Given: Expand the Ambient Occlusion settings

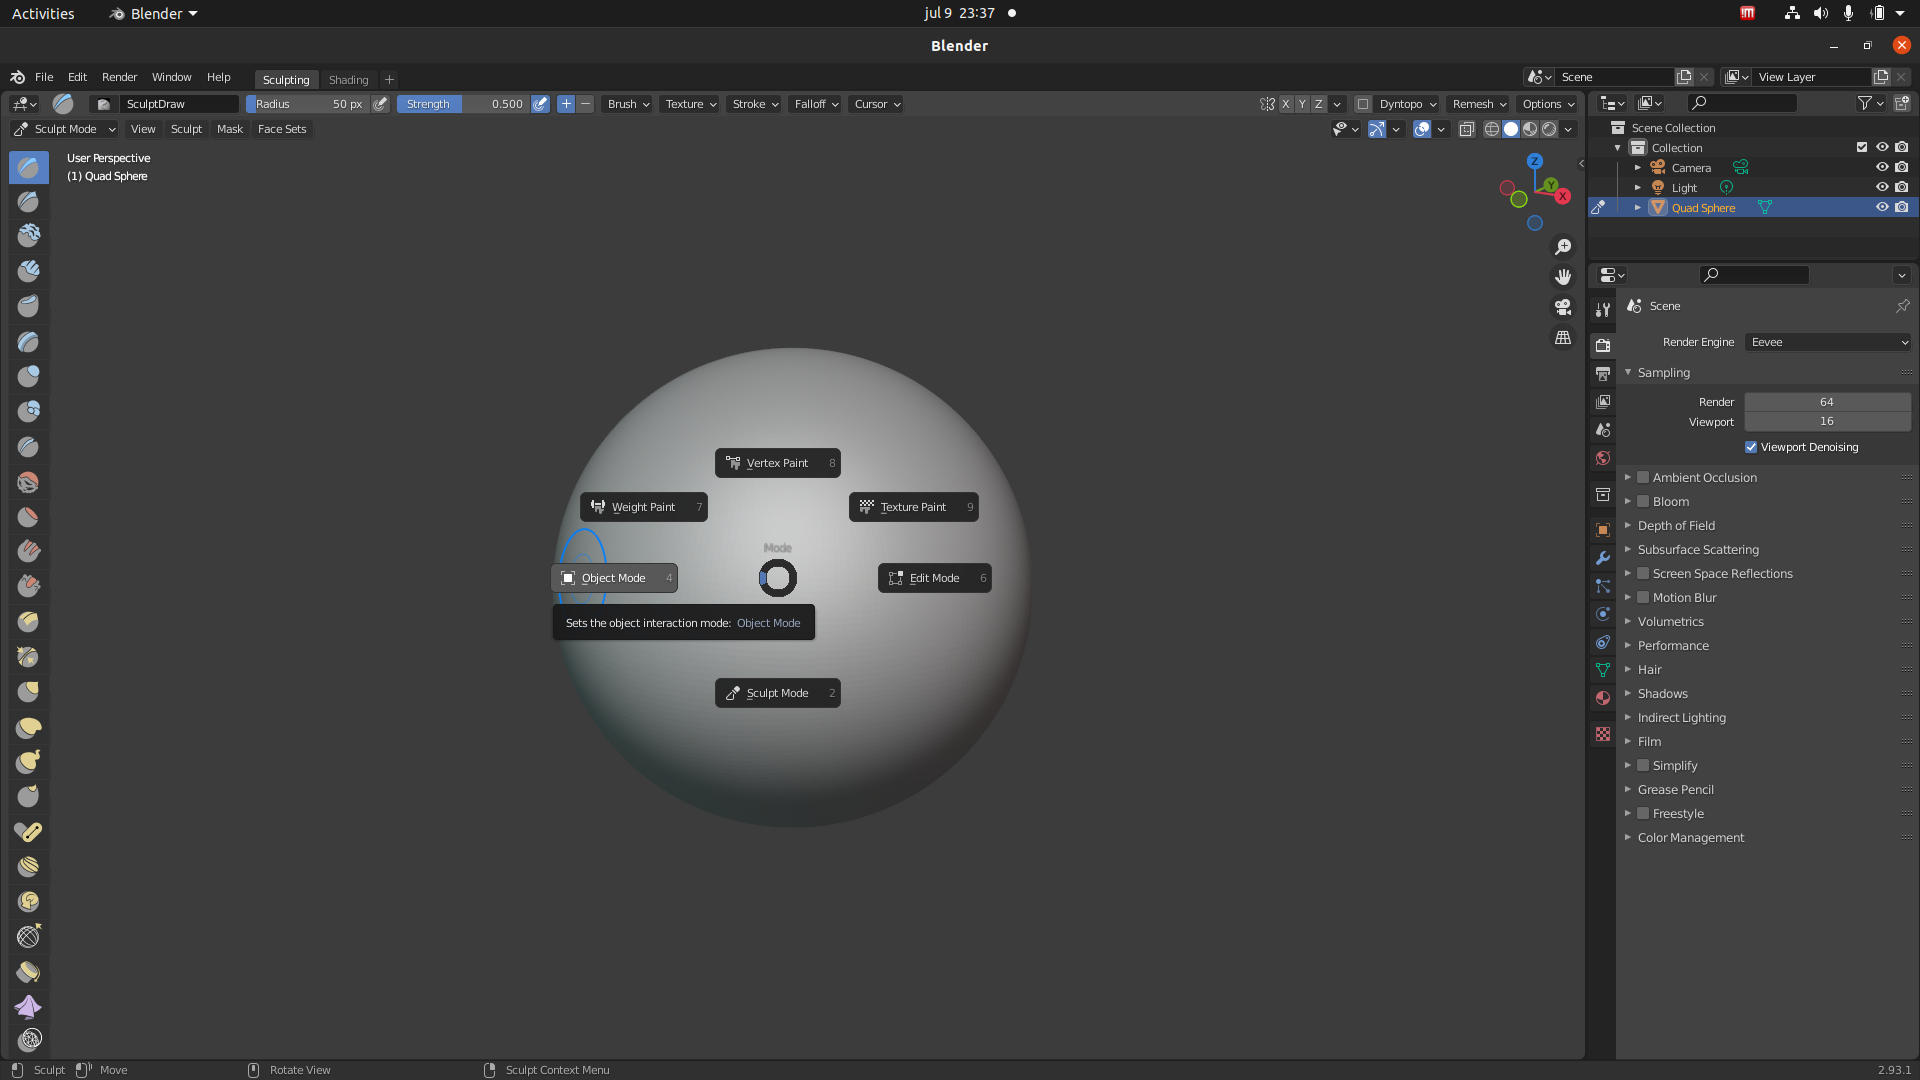Looking at the screenshot, I should click(x=1627, y=477).
